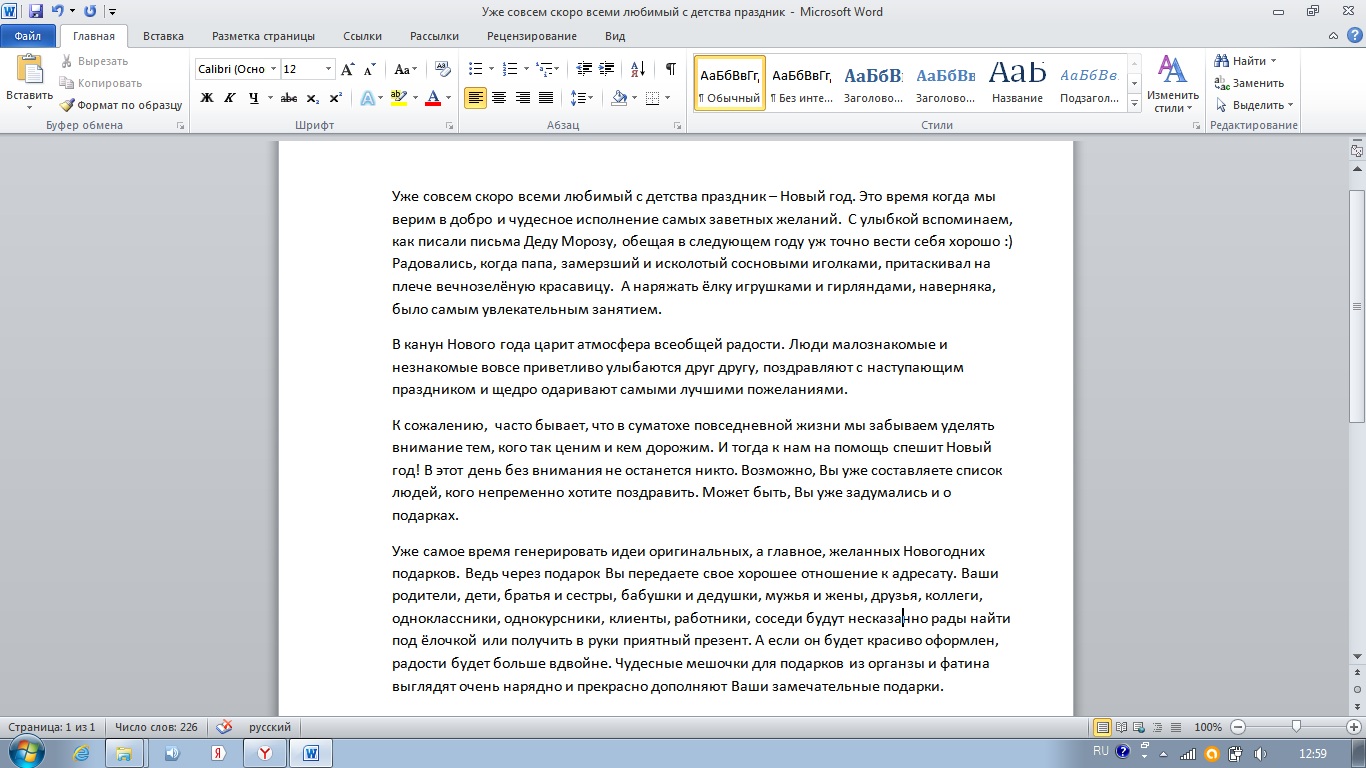Toggle bold Ж formatting
The height and width of the screenshot is (768, 1366).
[x=207, y=98]
